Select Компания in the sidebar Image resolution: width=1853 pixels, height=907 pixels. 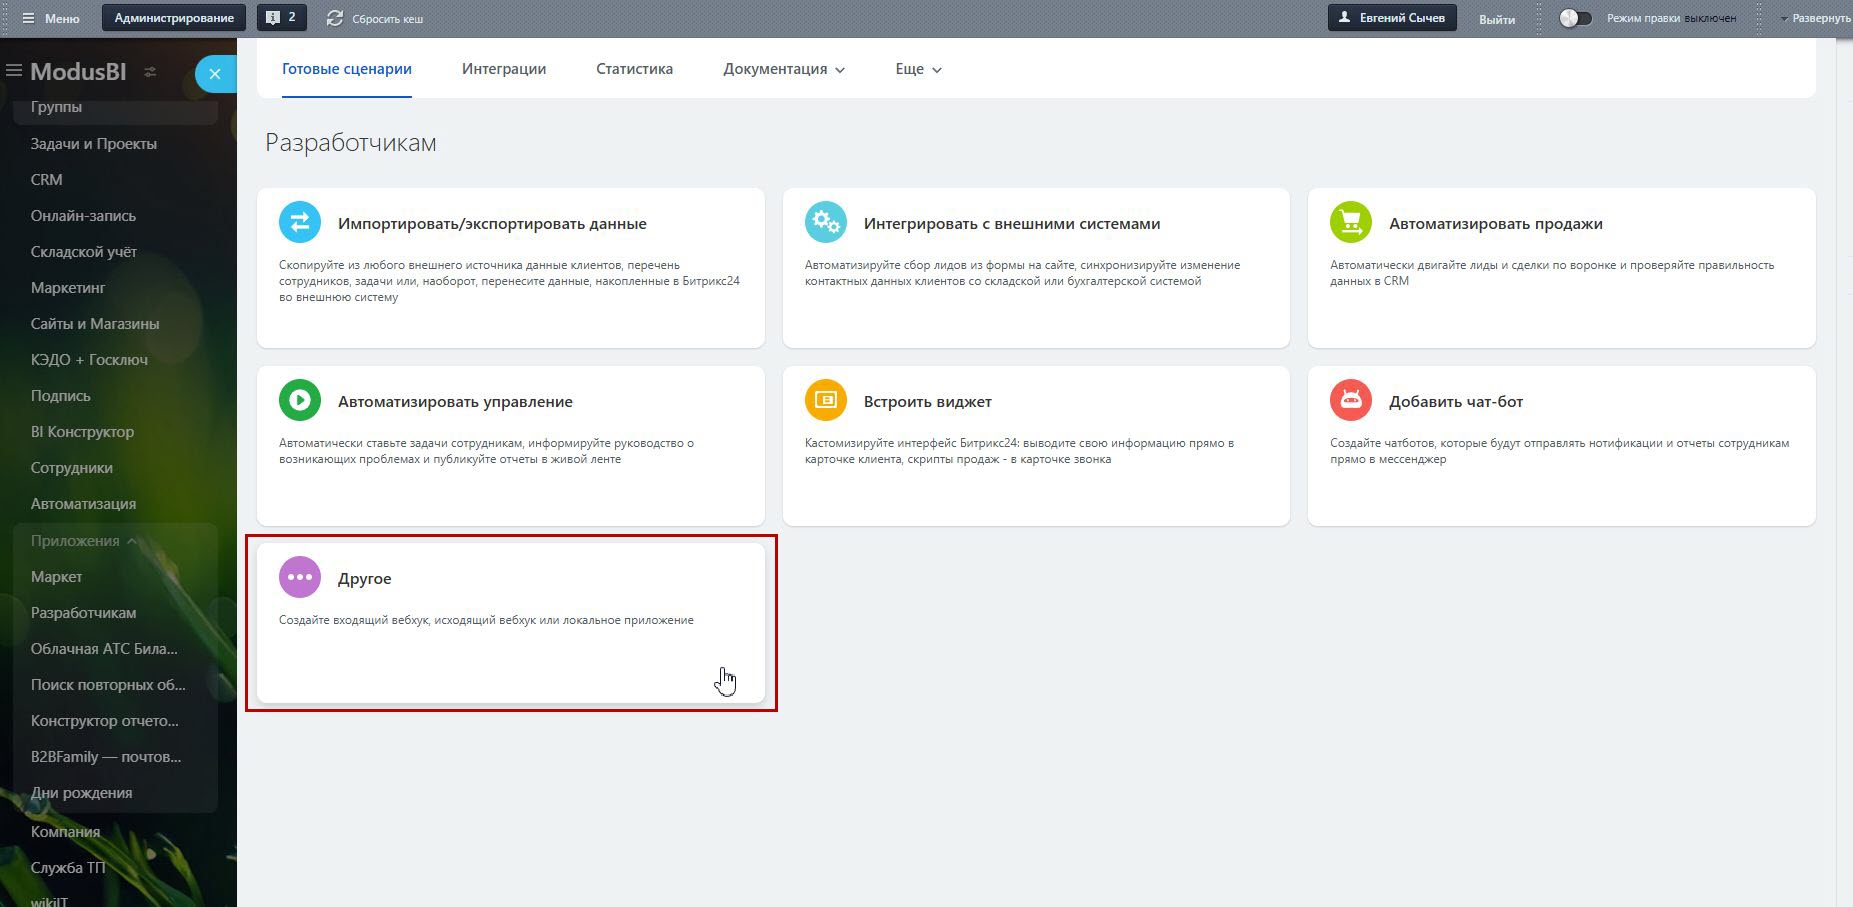(x=66, y=832)
